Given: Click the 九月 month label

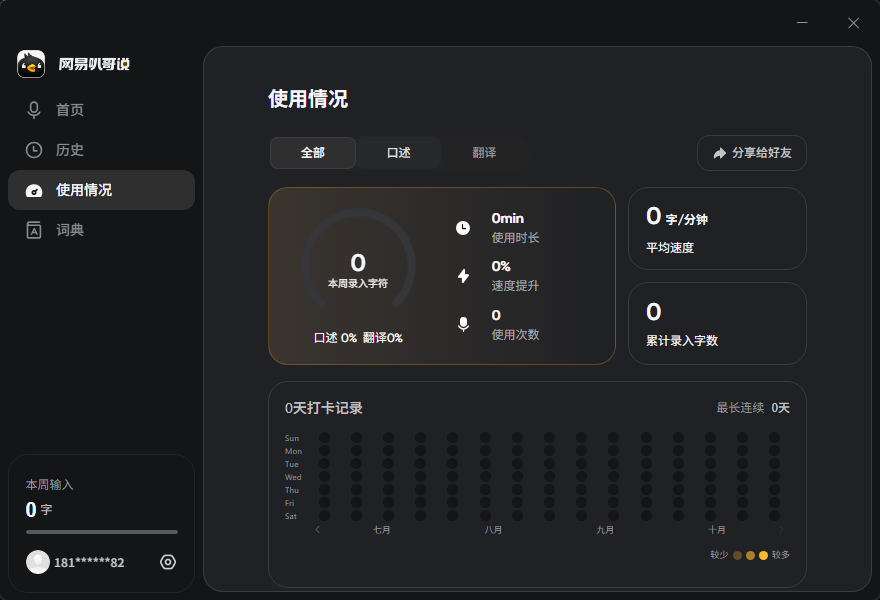Looking at the screenshot, I should (605, 530).
